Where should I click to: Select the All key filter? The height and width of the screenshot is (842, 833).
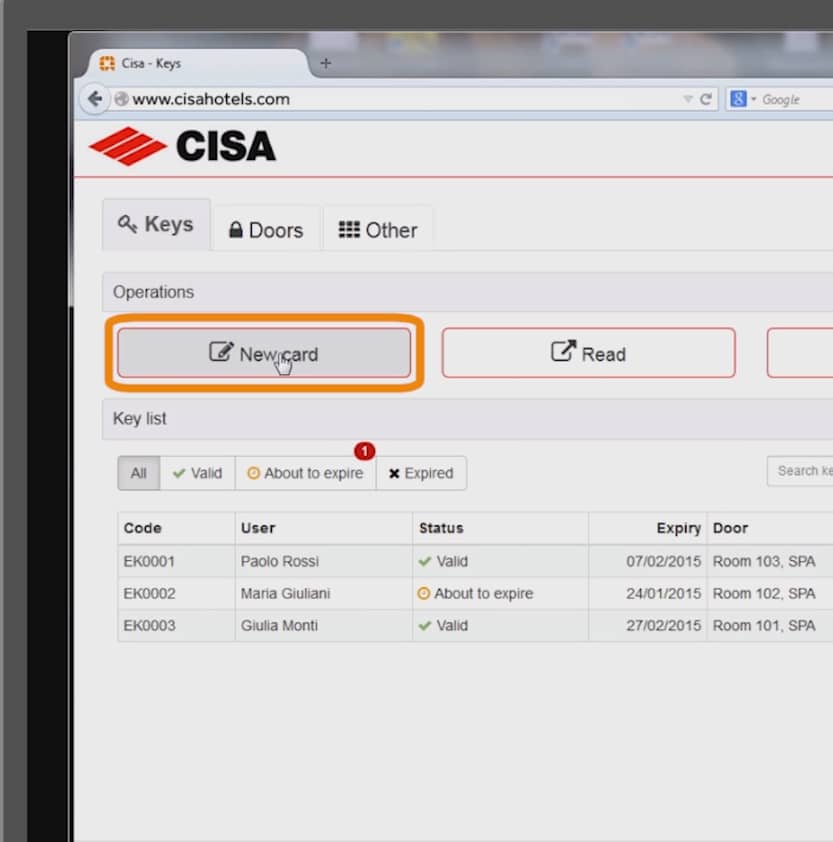[x=138, y=473]
